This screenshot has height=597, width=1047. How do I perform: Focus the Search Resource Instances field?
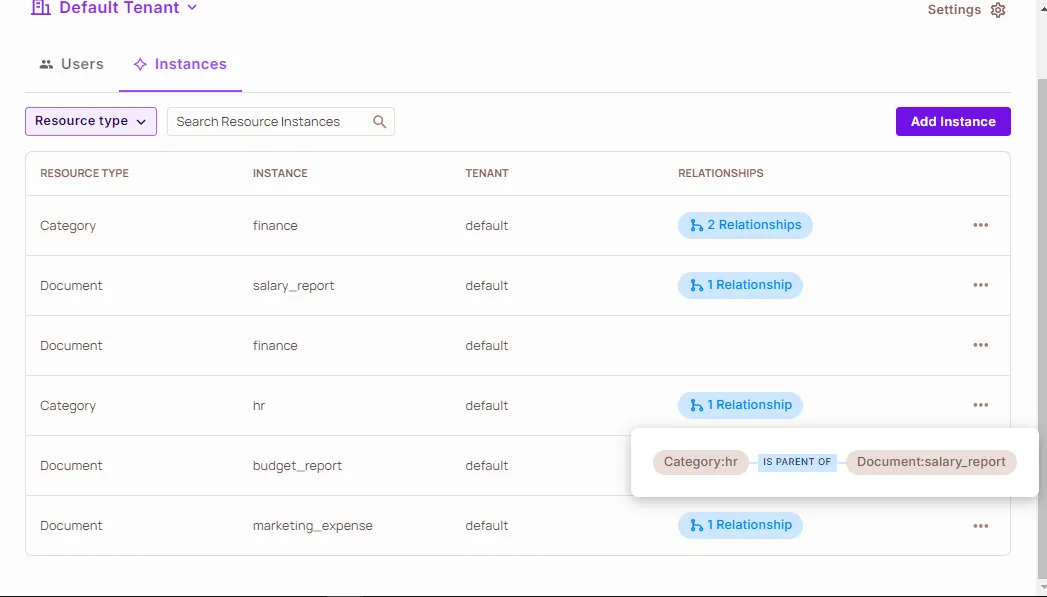[270, 122]
